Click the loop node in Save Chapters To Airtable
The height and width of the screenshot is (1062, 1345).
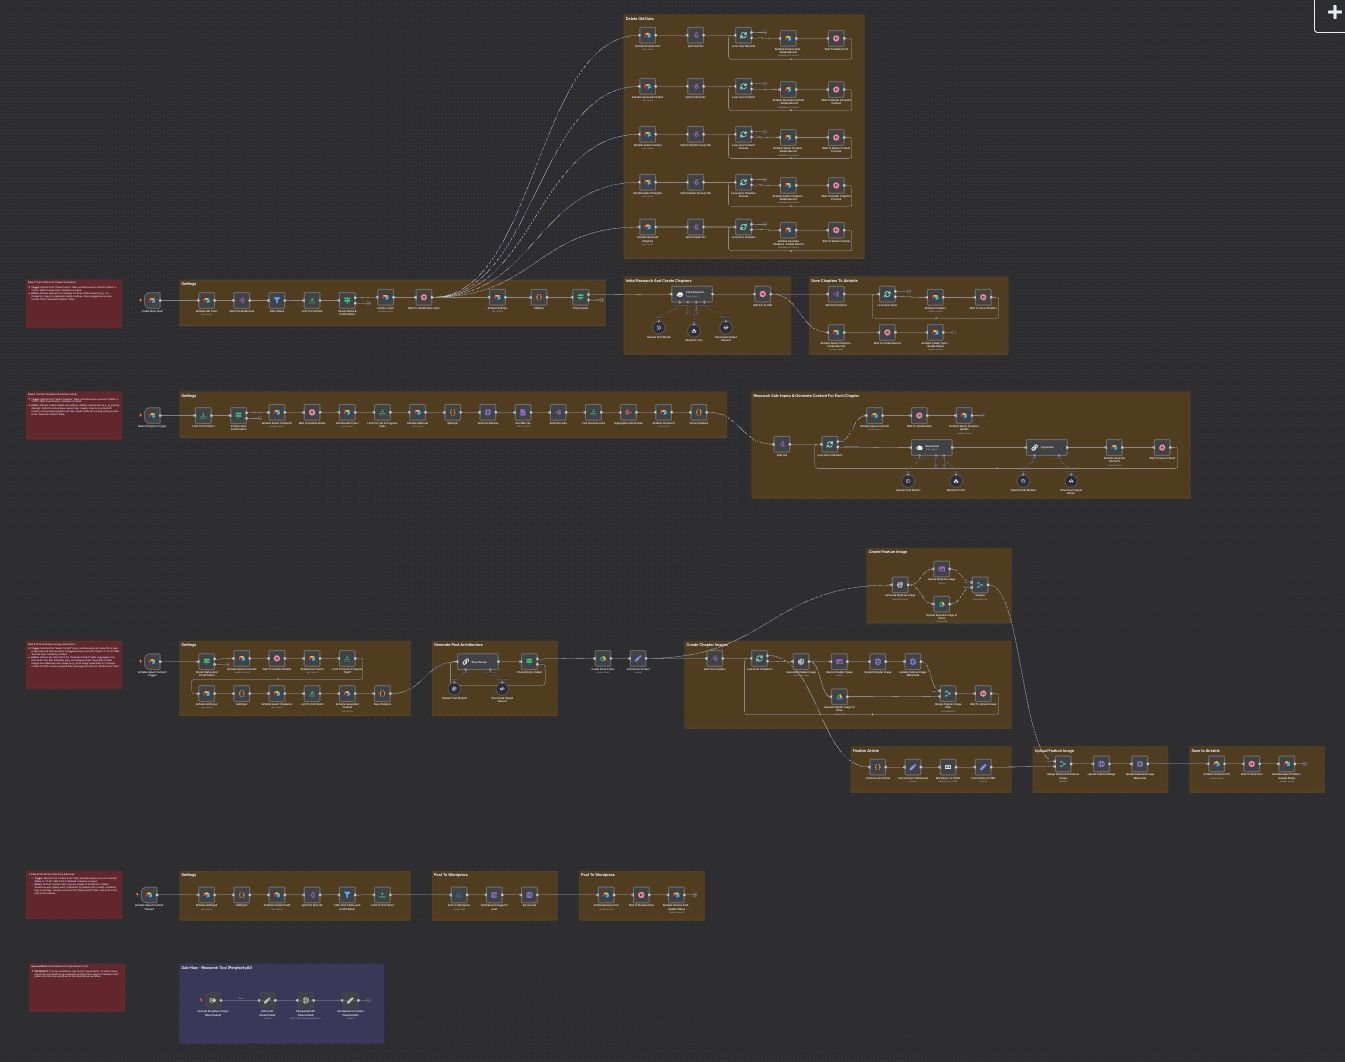[886, 294]
